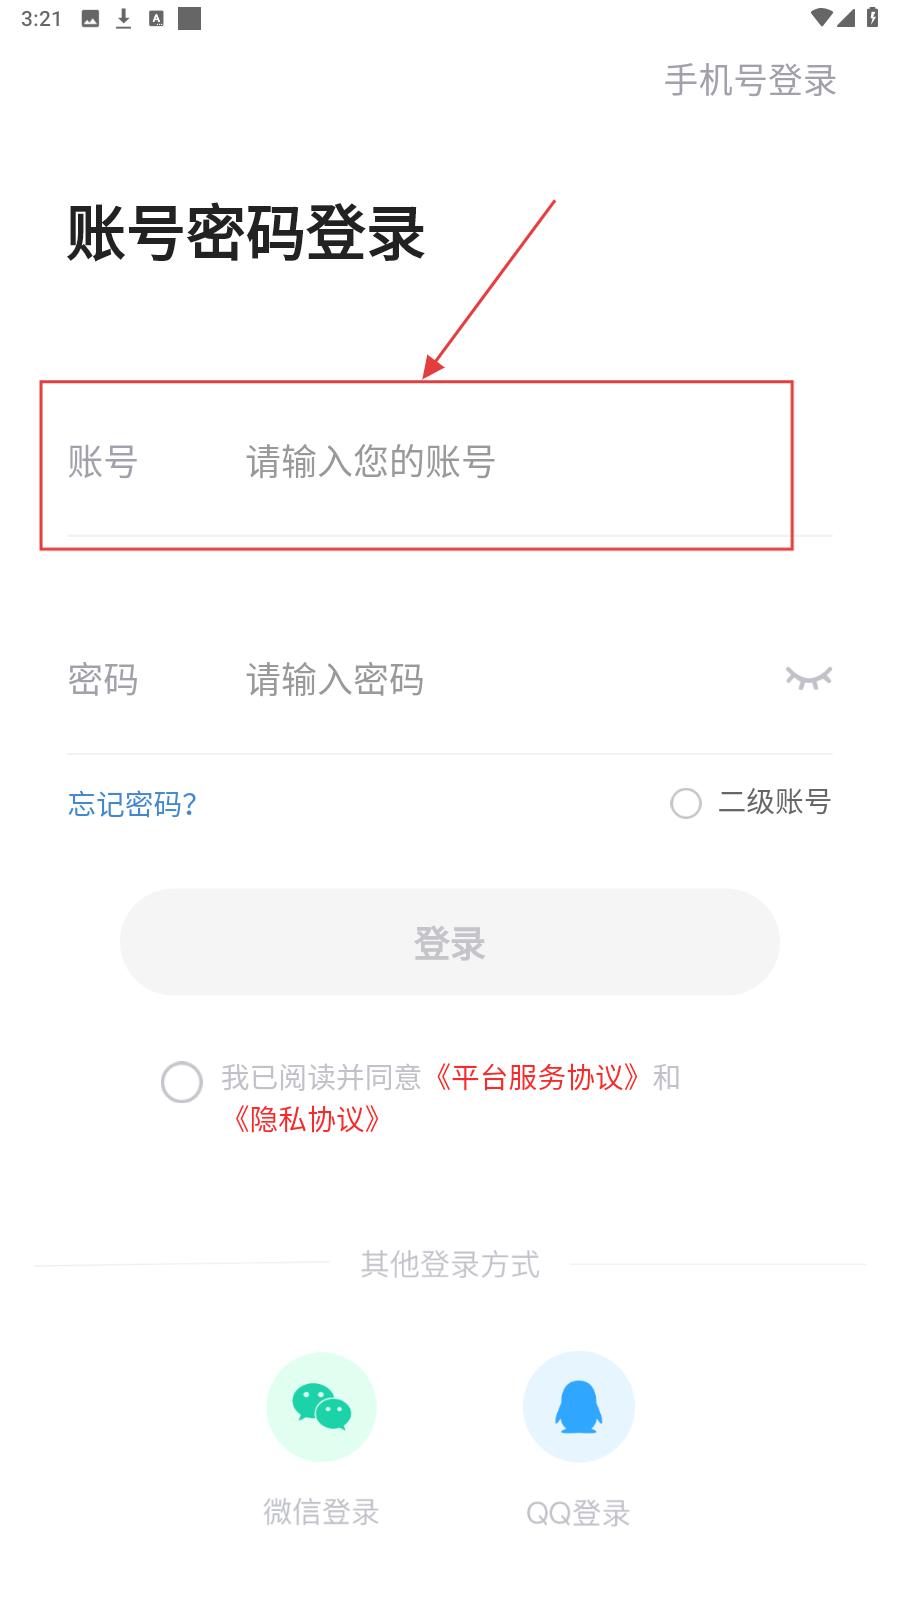900x1600 pixels.
Task: Tap the 微信登录 label
Action: click(x=321, y=1512)
